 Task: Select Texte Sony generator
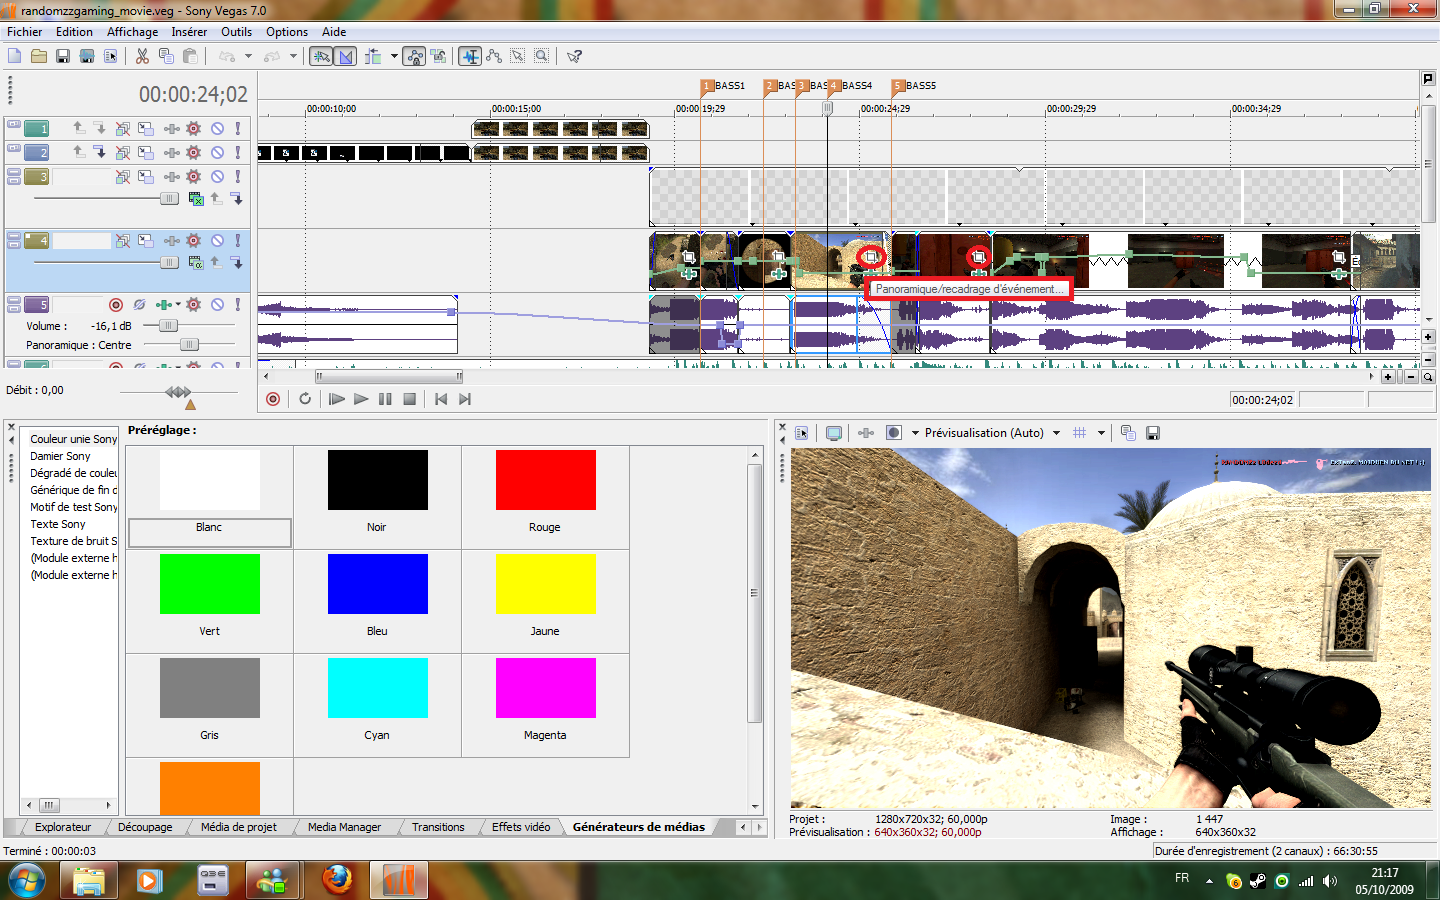pyautogui.click(x=58, y=524)
